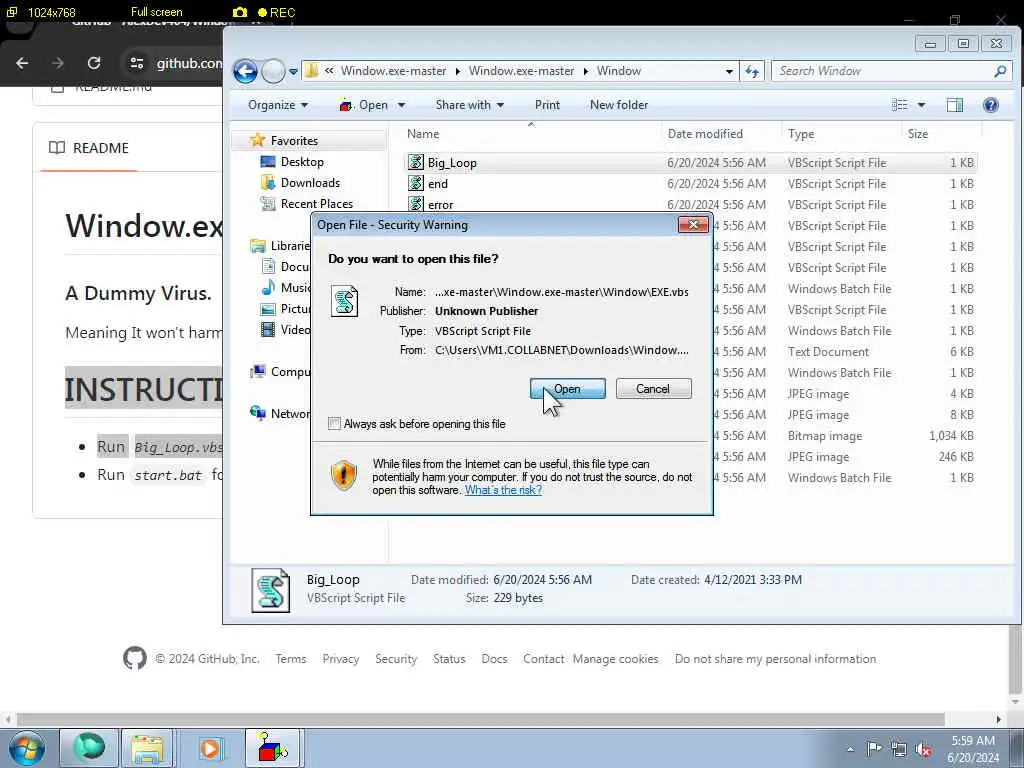Click Print in Explorer toolbar

(x=547, y=105)
